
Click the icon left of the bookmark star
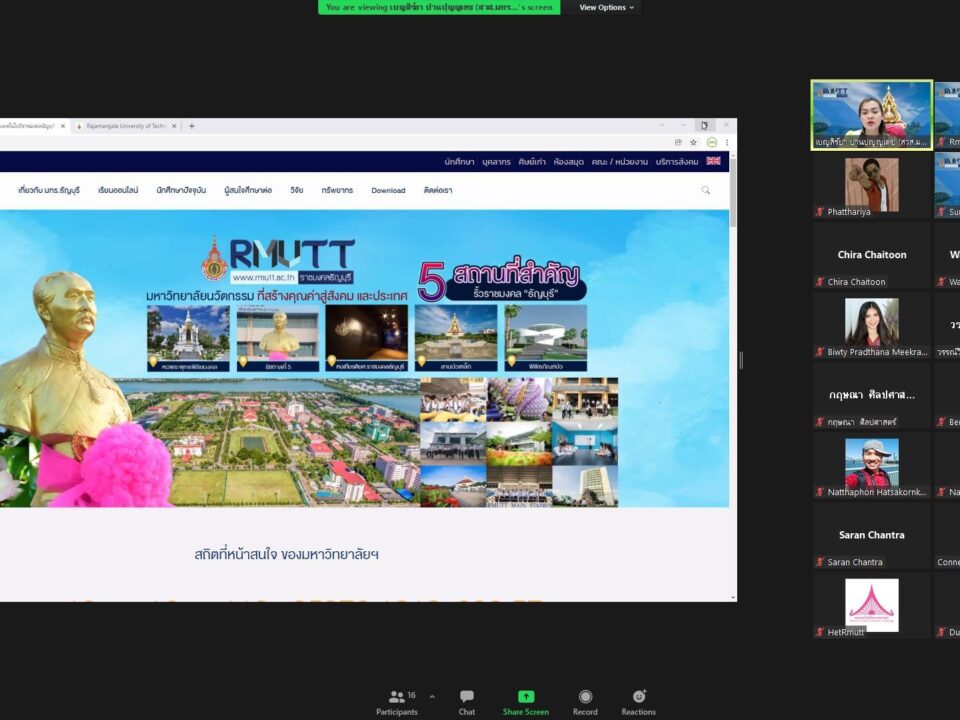point(678,143)
